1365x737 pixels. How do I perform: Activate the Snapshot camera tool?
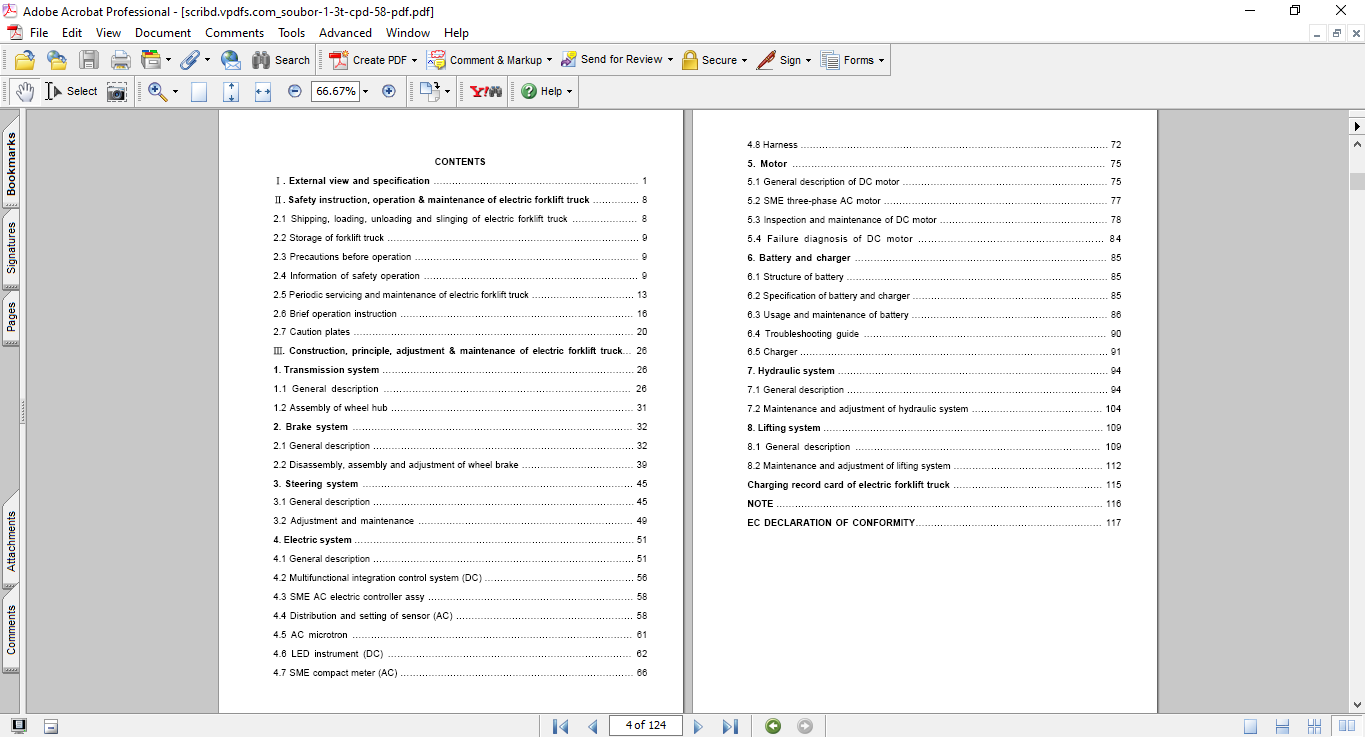(x=117, y=91)
